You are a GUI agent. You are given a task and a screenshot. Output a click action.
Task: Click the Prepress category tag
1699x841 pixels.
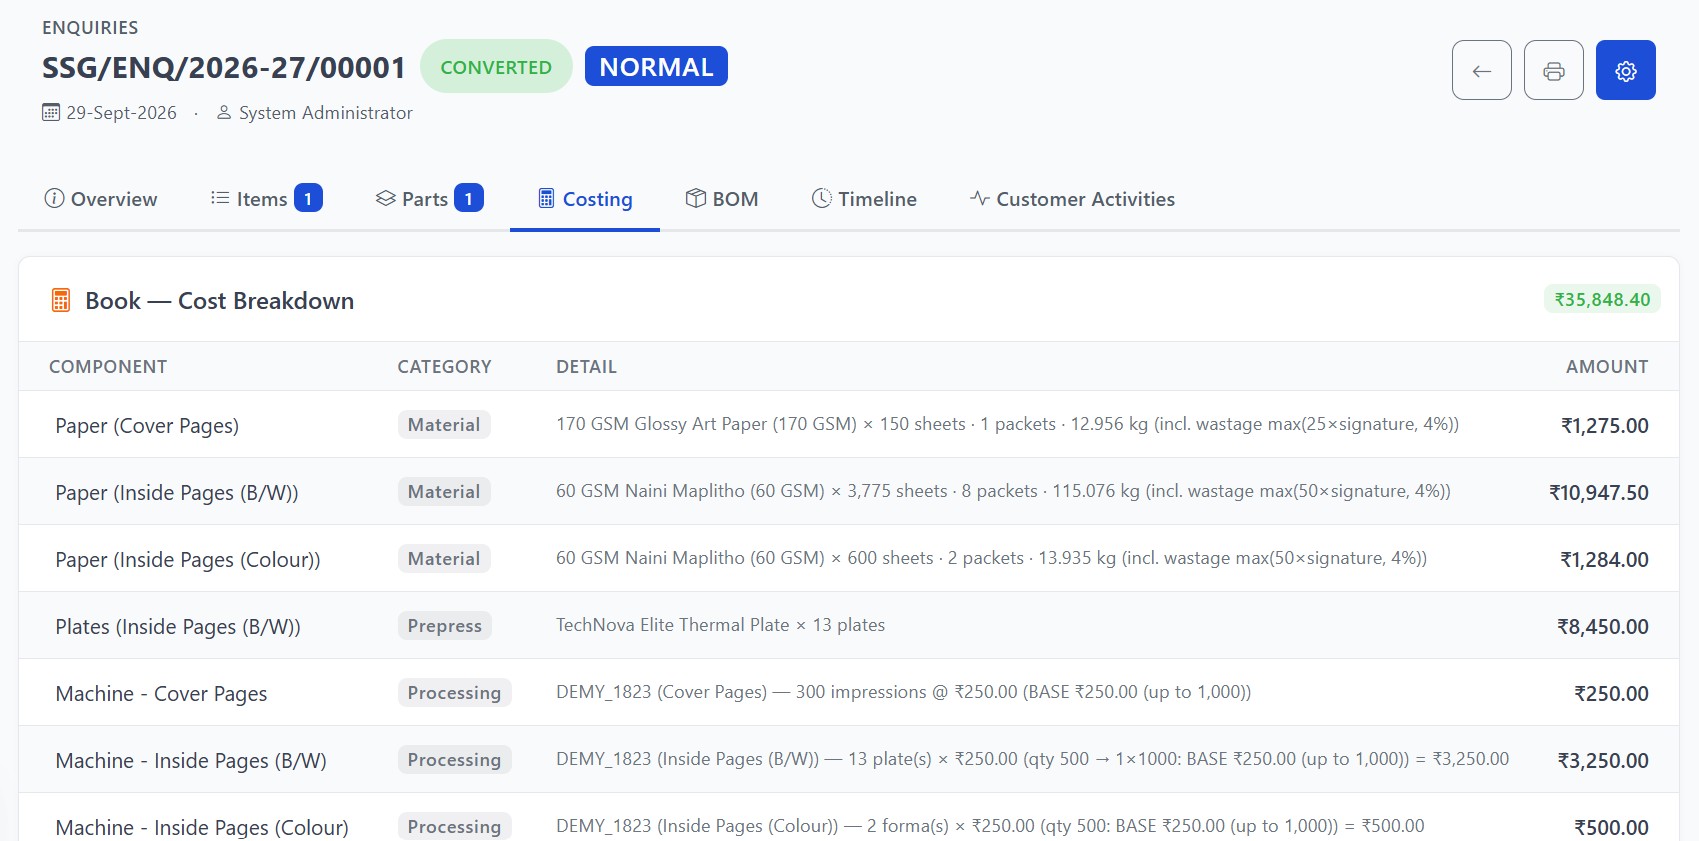(x=444, y=625)
